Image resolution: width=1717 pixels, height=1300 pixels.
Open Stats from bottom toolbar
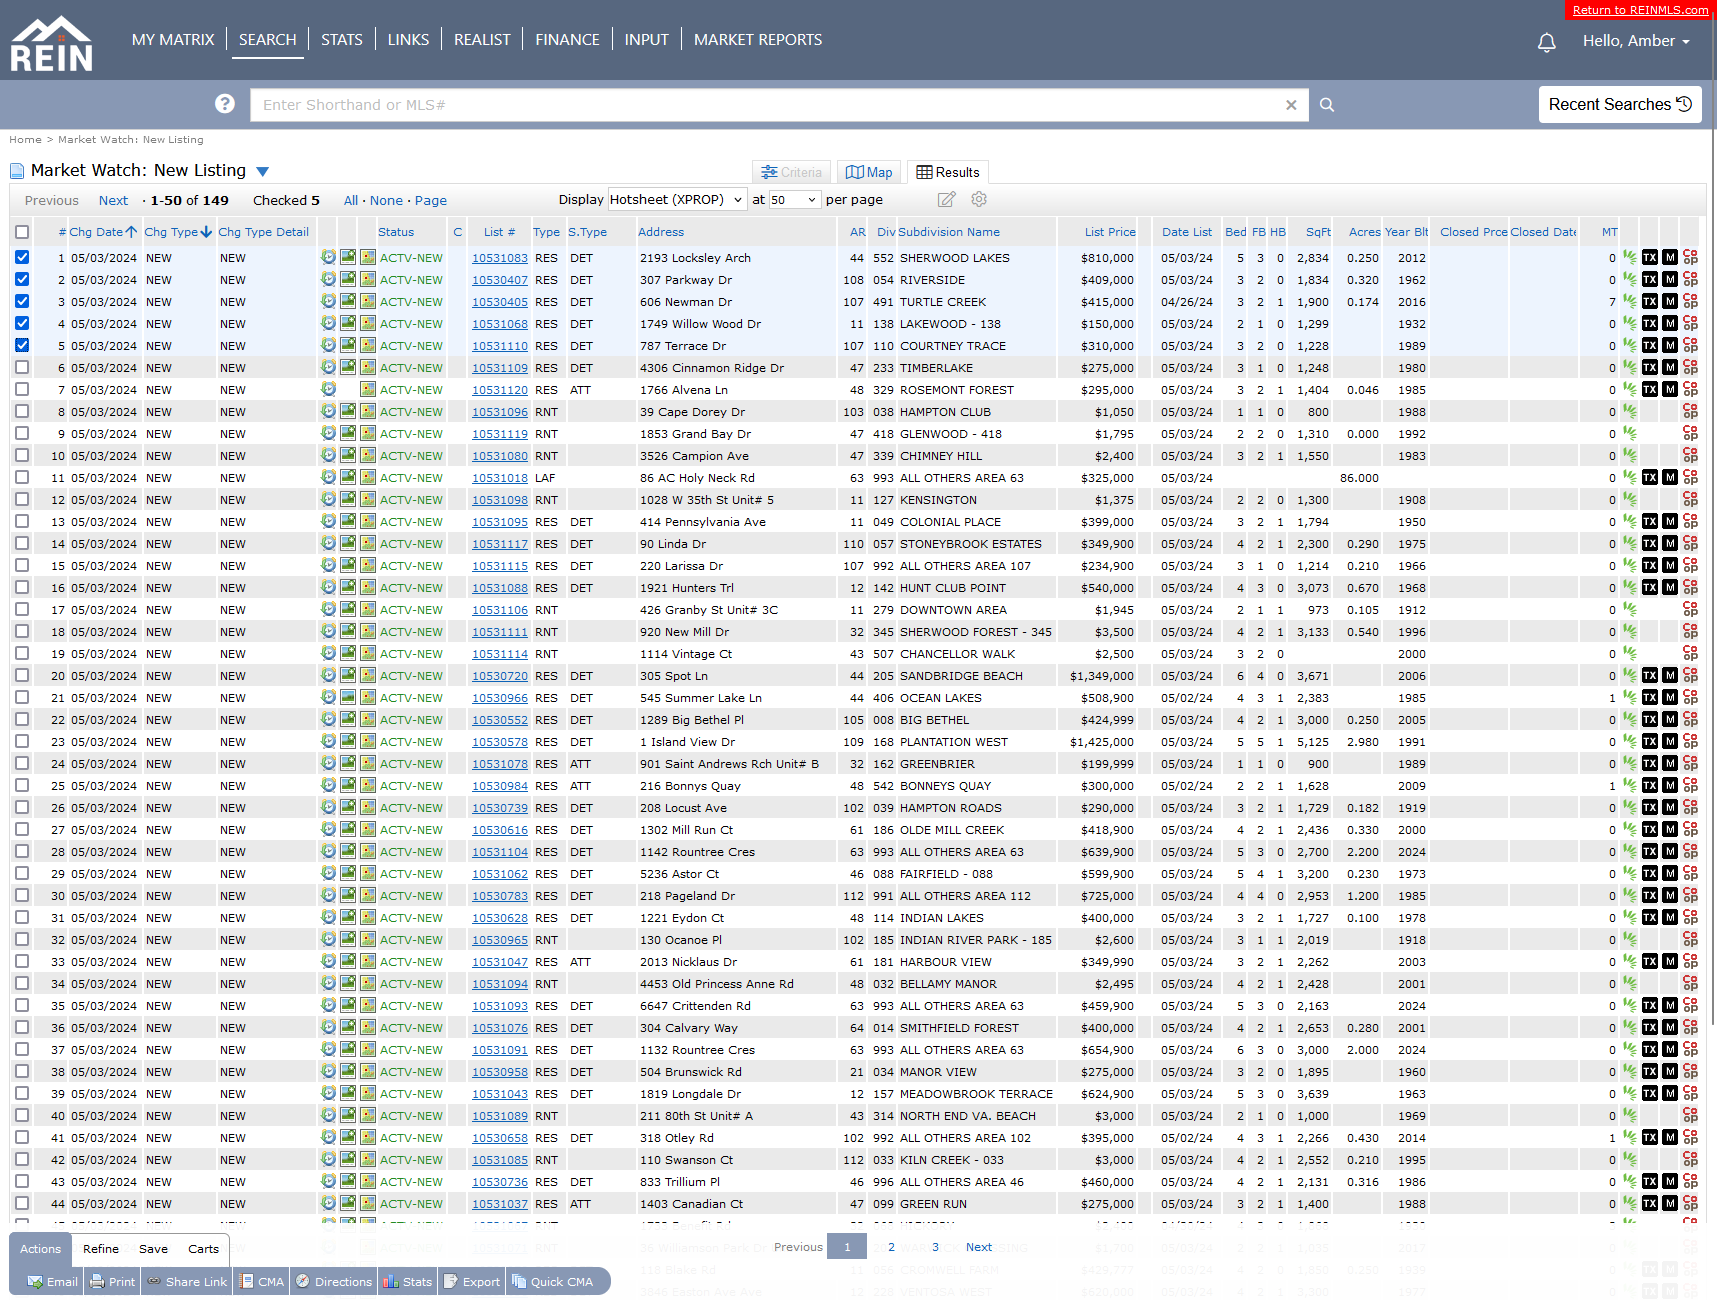408,1281
